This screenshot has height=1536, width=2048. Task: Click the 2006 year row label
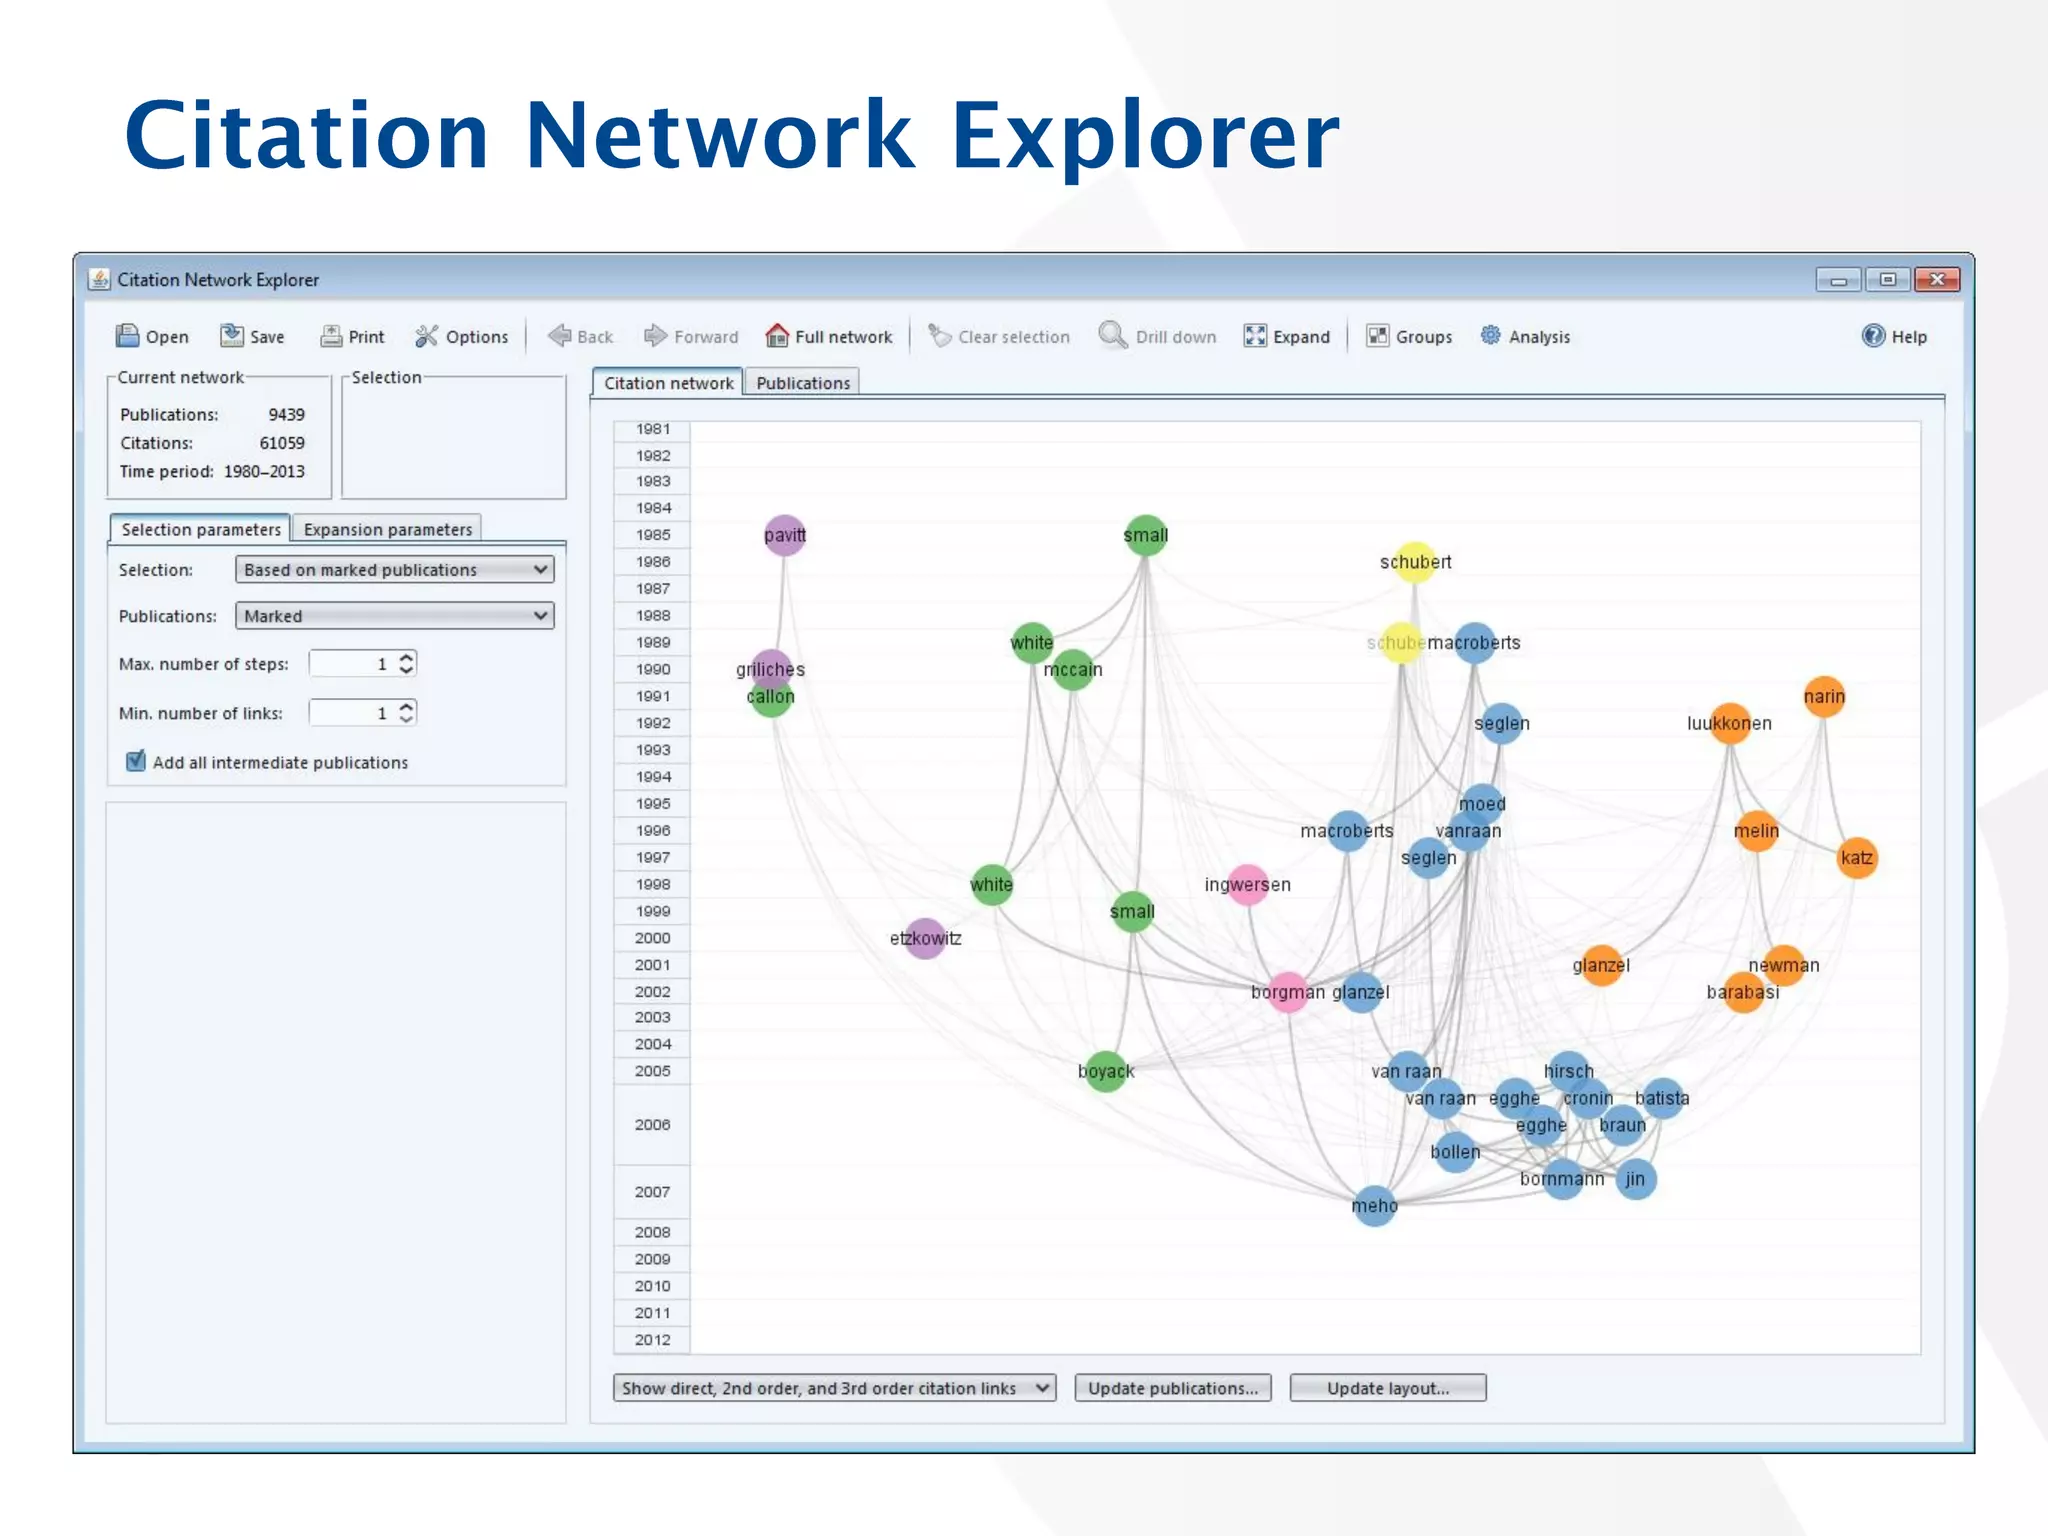coord(652,1125)
